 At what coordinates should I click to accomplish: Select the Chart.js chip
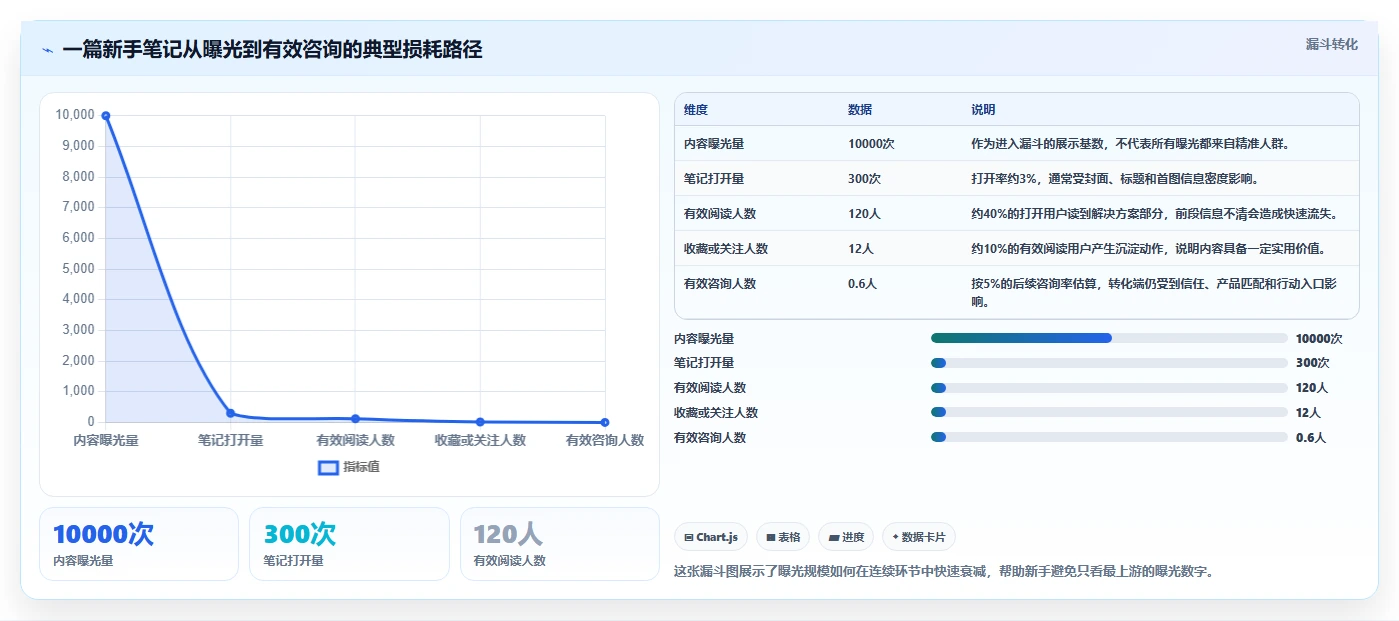click(x=711, y=537)
